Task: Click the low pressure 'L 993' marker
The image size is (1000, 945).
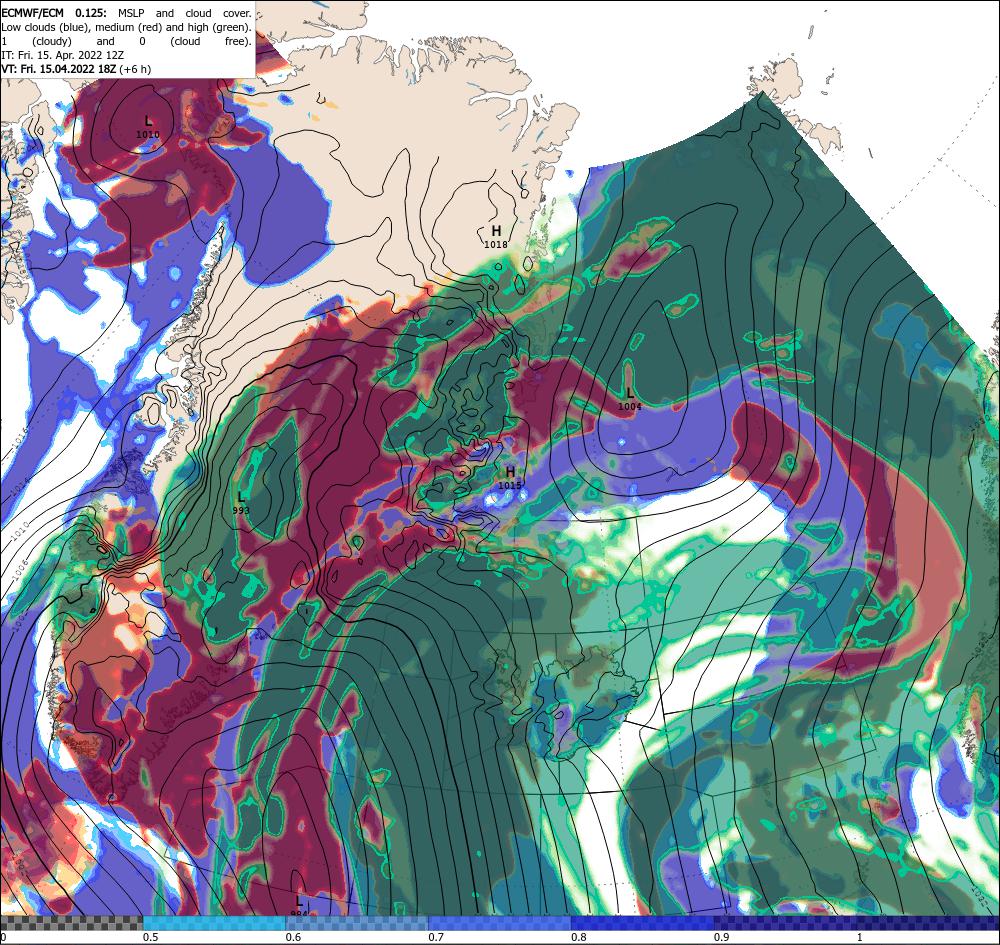Action: pyautogui.click(x=241, y=502)
